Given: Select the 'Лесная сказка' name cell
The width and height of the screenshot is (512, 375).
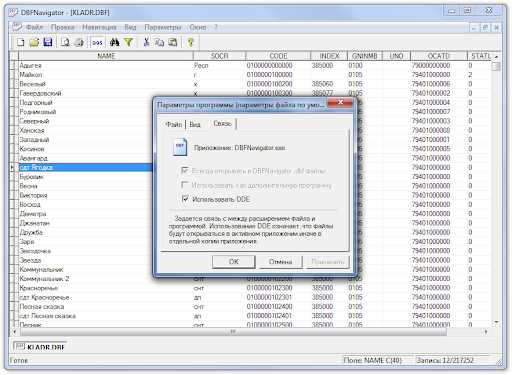Looking at the screenshot, I should (106, 307).
